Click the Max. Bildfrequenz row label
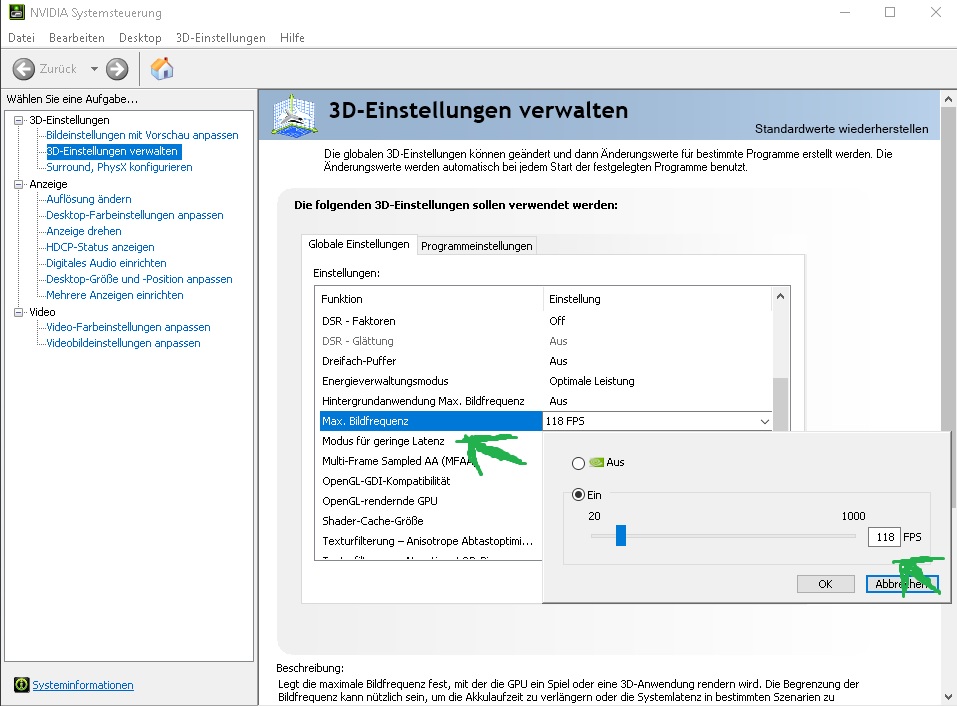The width and height of the screenshot is (957, 706). pyautogui.click(x=365, y=421)
